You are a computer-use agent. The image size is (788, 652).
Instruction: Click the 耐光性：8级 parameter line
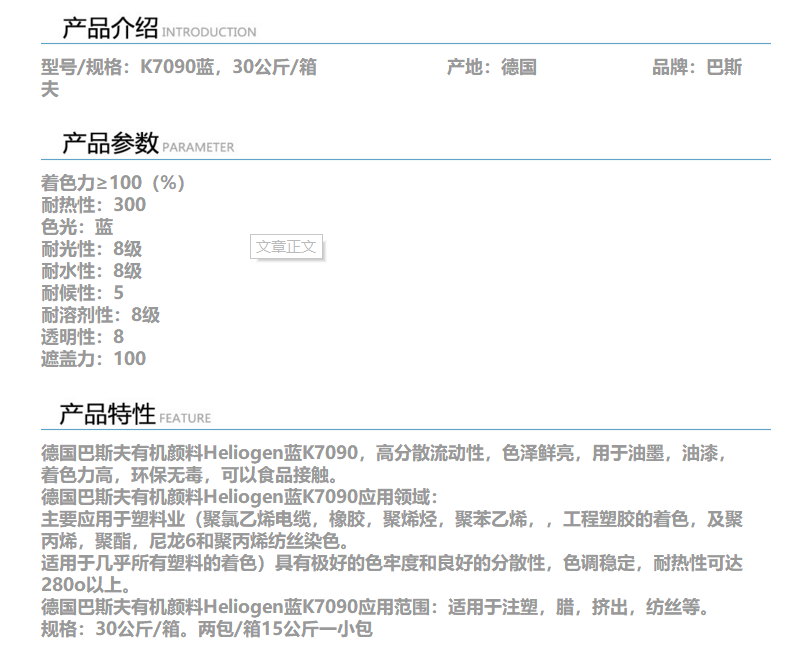[91, 249]
